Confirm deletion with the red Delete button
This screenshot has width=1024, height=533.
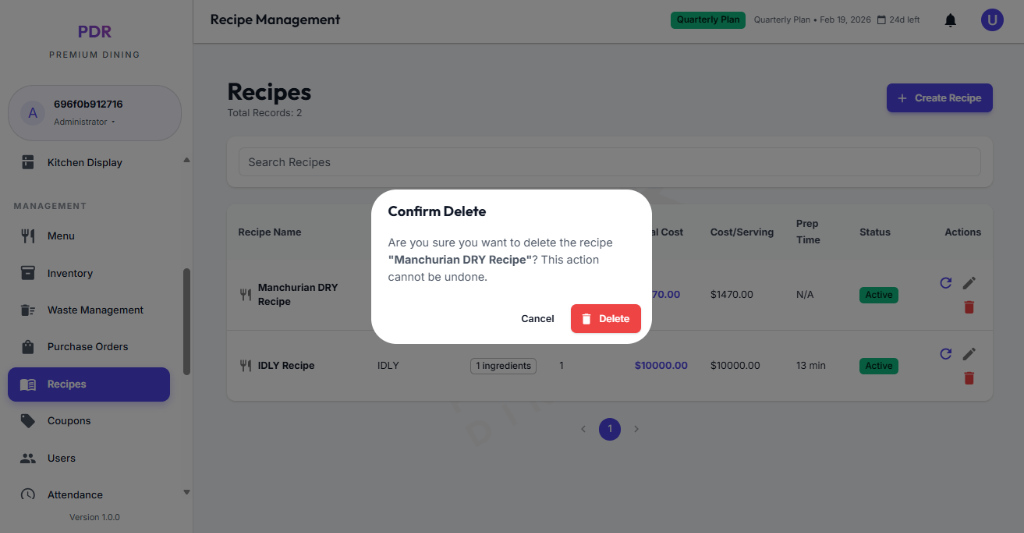pyautogui.click(x=605, y=319)
